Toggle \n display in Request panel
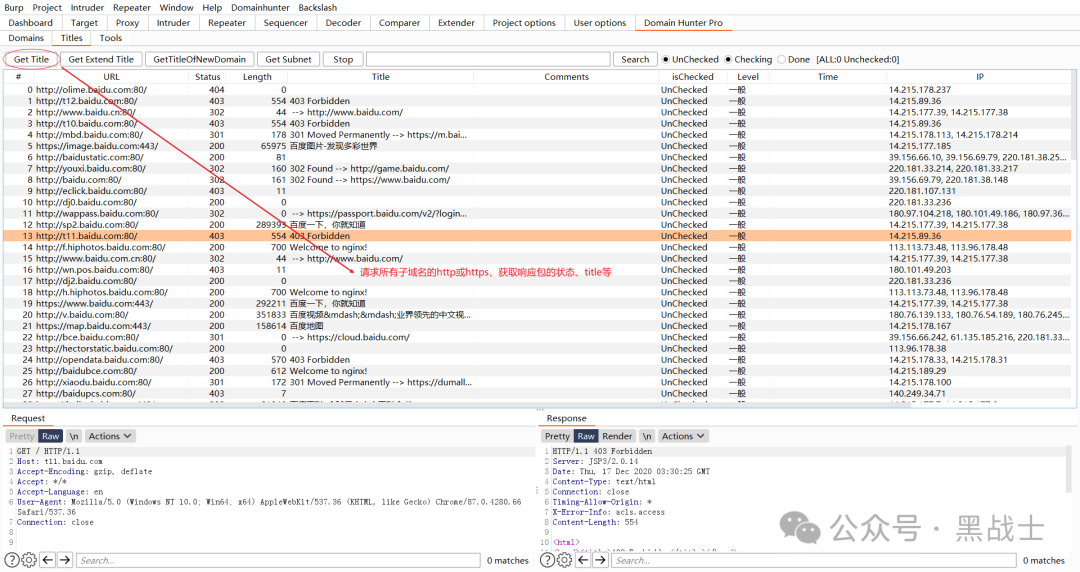Screen dimensions: 1080x572 [74, 436]
